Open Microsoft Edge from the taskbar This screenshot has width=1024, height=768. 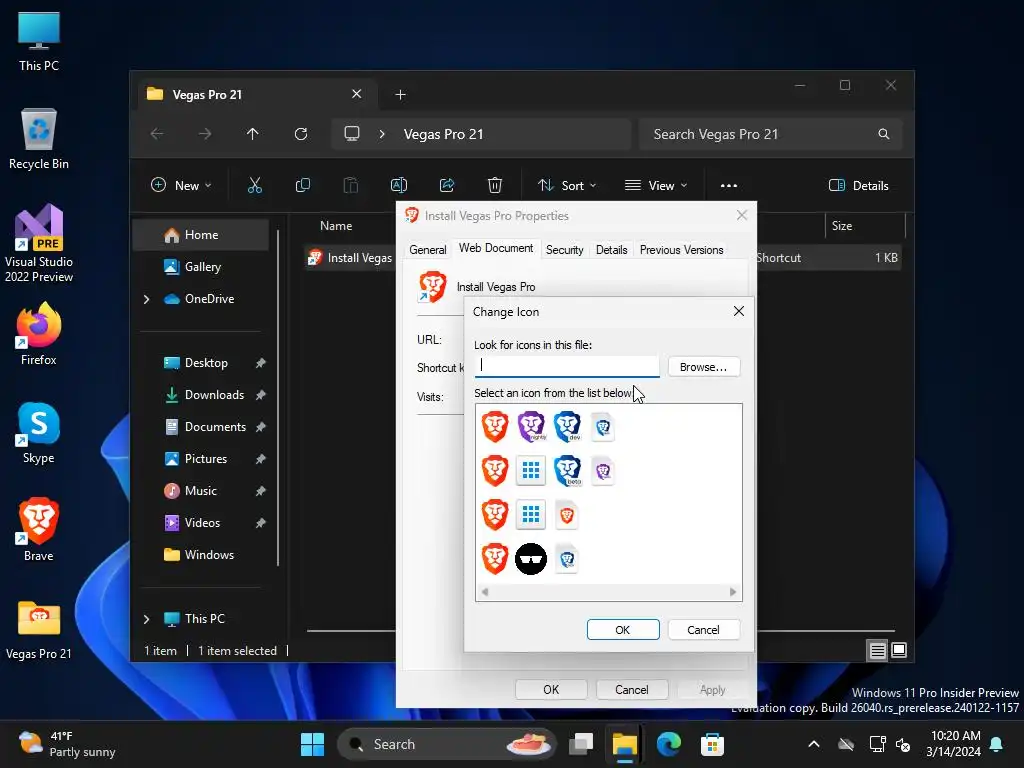tap(668, 744)
